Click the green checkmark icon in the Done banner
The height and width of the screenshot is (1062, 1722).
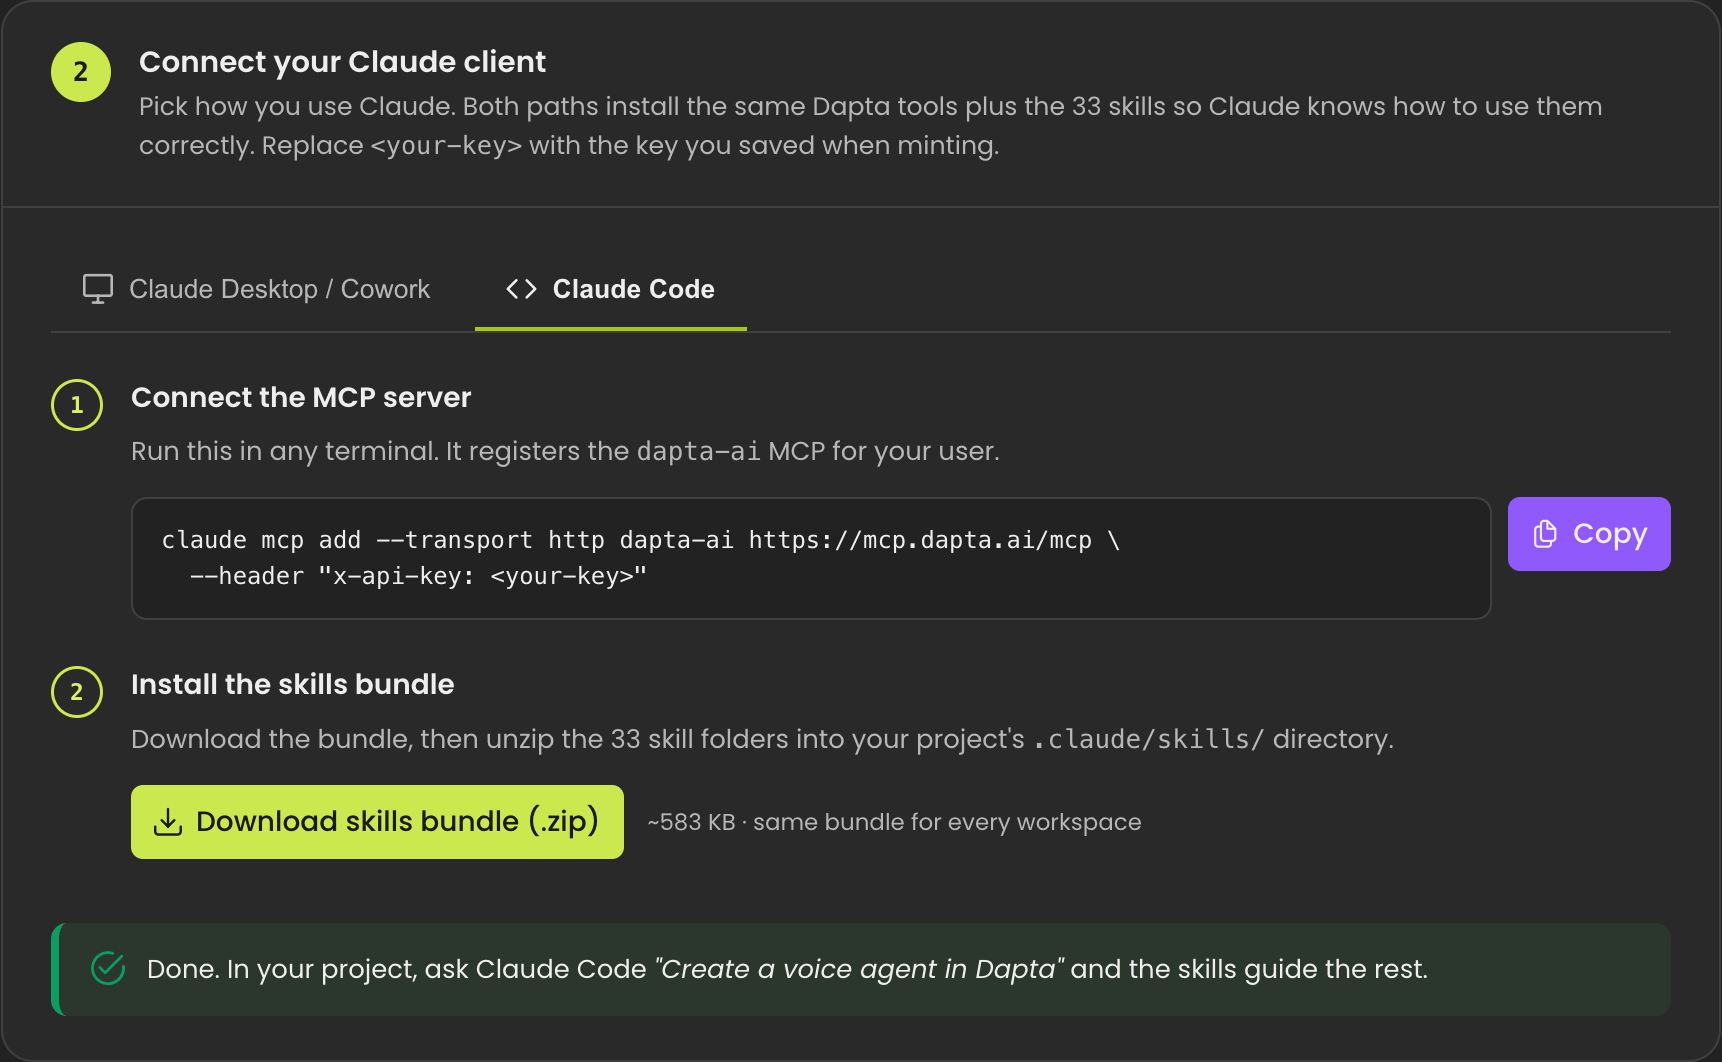pyautogui.click(x=108, y=968)
